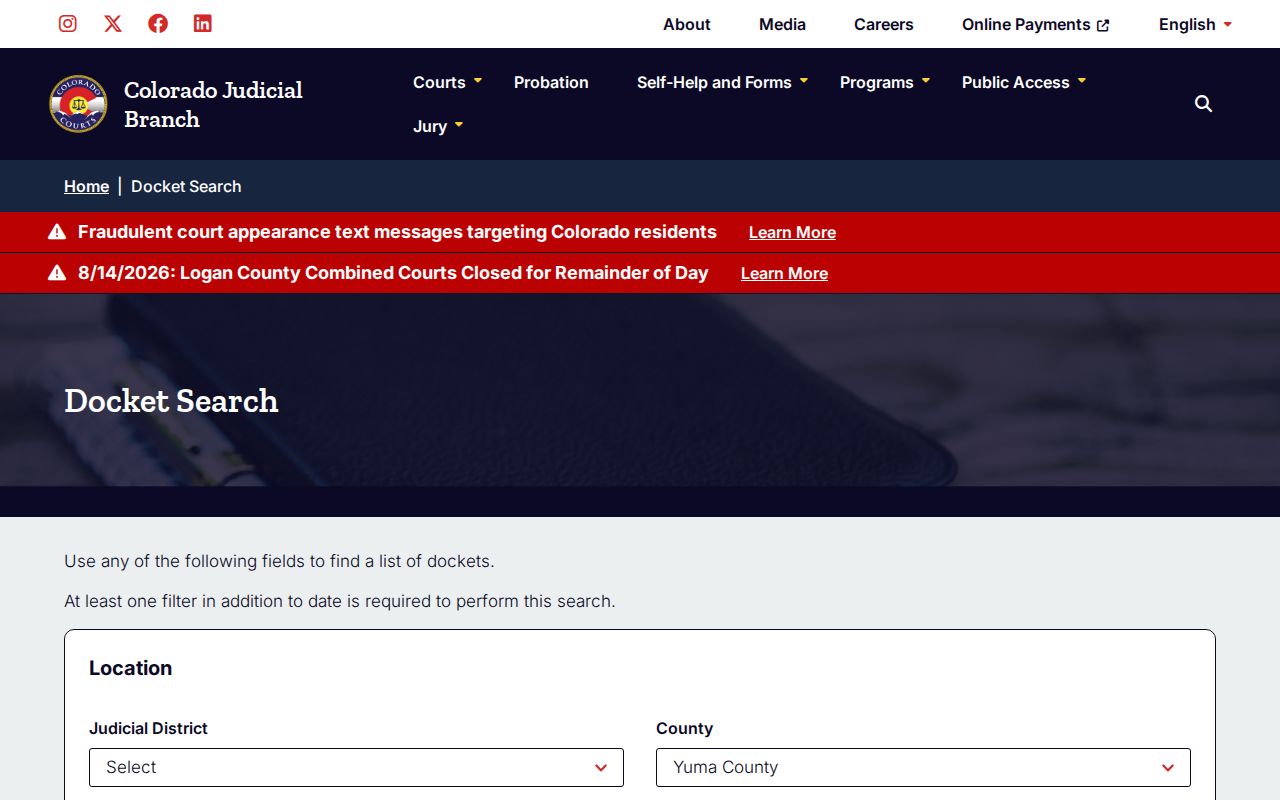
Task: Click the Colorado Courts seal logo
Action: tap(78, 104)
